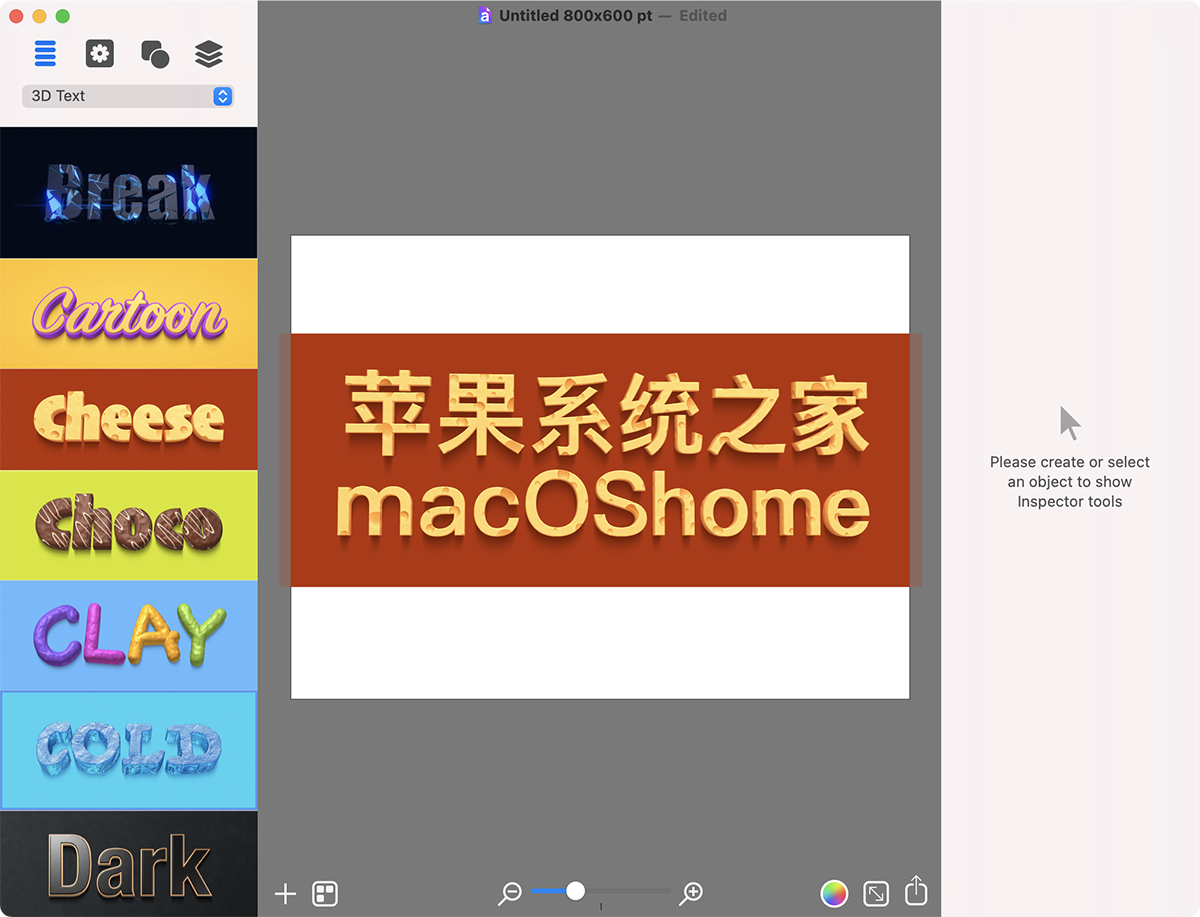
Task: Click the zoom out magnifier icon
Action: click(x=510, y=893)
